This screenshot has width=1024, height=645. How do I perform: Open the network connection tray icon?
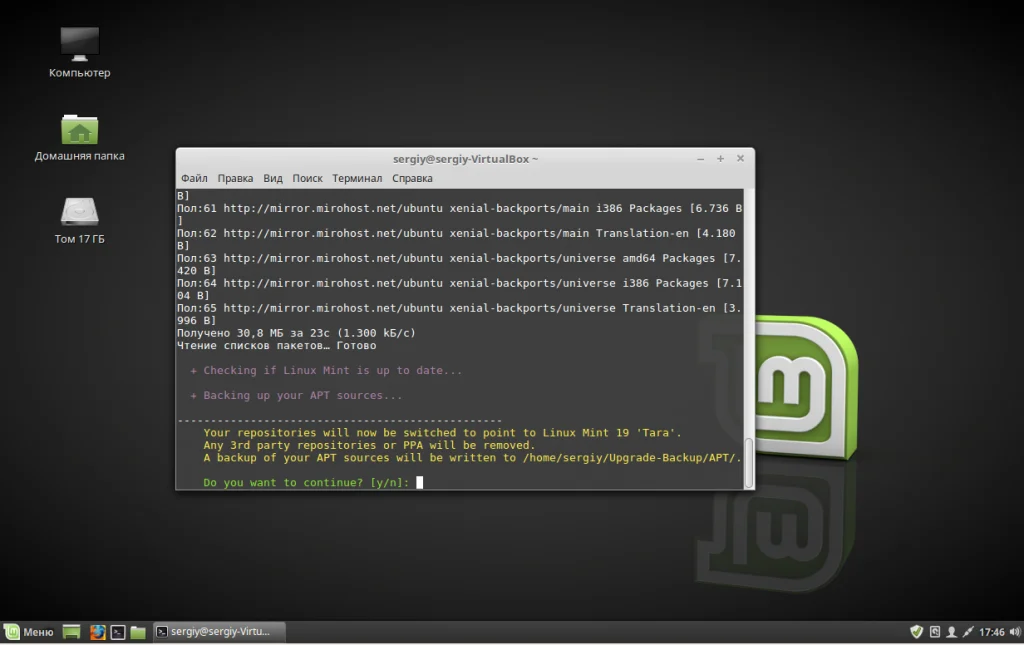tap(968, 631)
